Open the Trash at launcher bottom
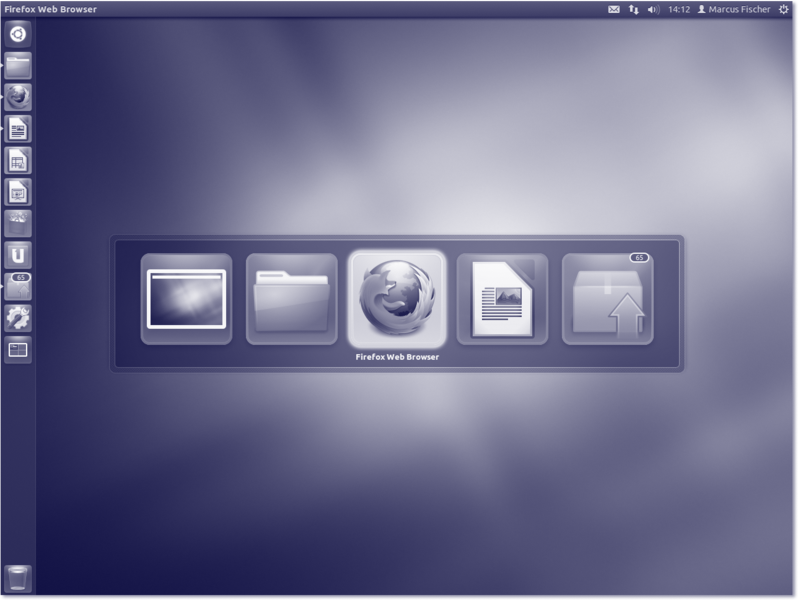 (x=18, y=578)
